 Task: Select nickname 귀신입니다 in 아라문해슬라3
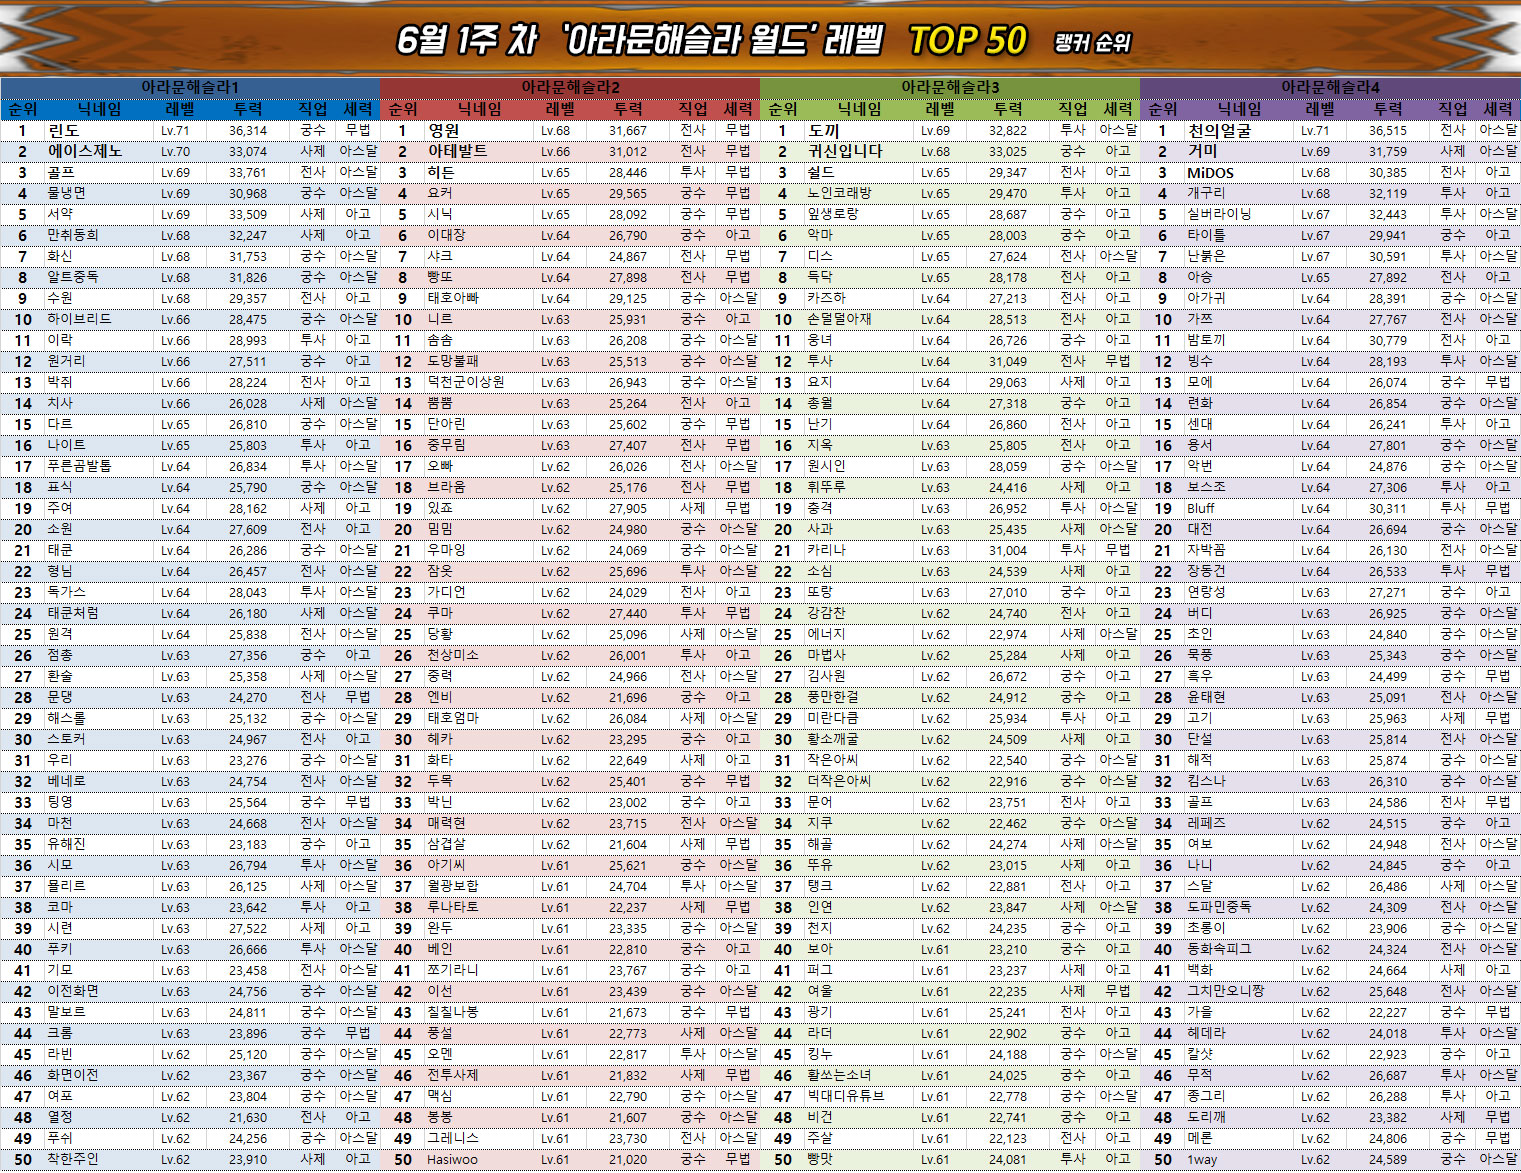coord(845,152)
